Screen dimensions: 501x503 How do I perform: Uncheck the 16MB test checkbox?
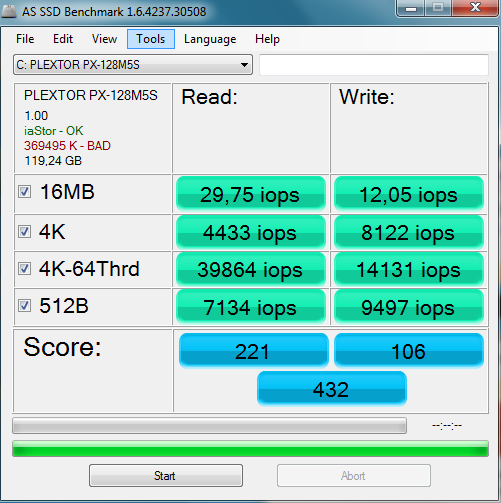tap(24, 192)
